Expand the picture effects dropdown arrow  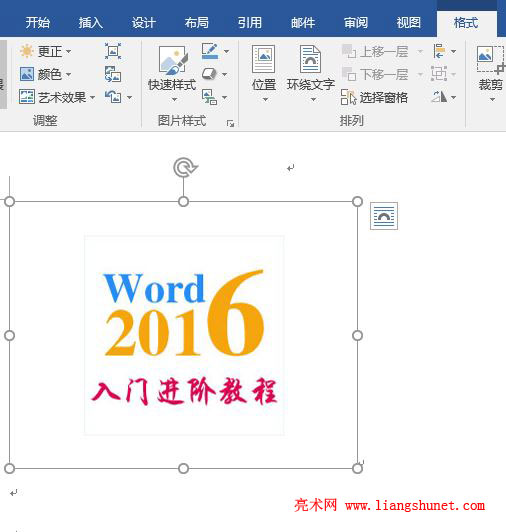(224, 74)
